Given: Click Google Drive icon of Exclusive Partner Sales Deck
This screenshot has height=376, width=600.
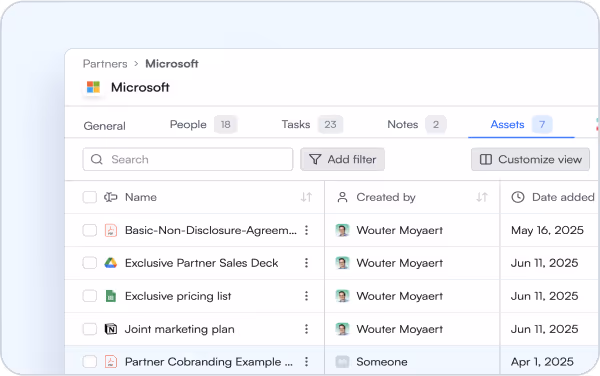Looking at the screenshot, I should [x=111, y=263].
